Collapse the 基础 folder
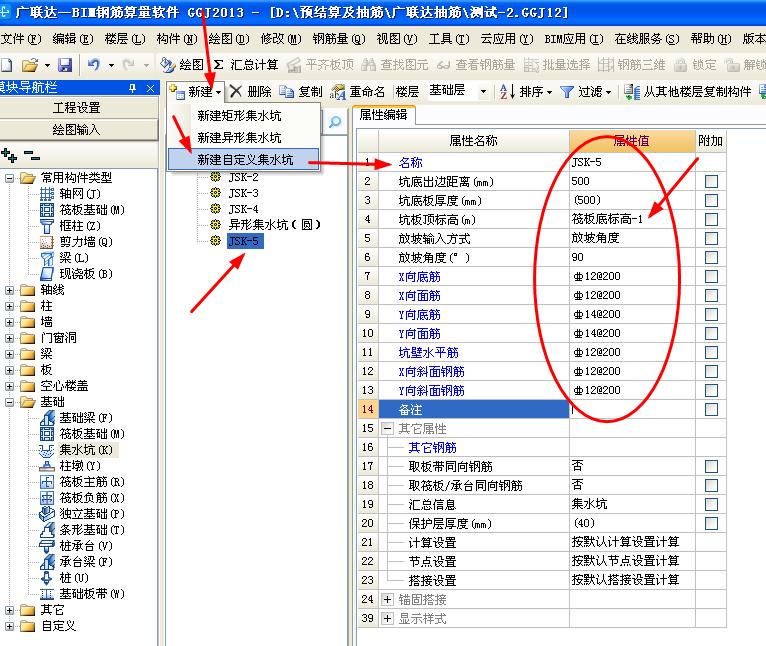 9,402
